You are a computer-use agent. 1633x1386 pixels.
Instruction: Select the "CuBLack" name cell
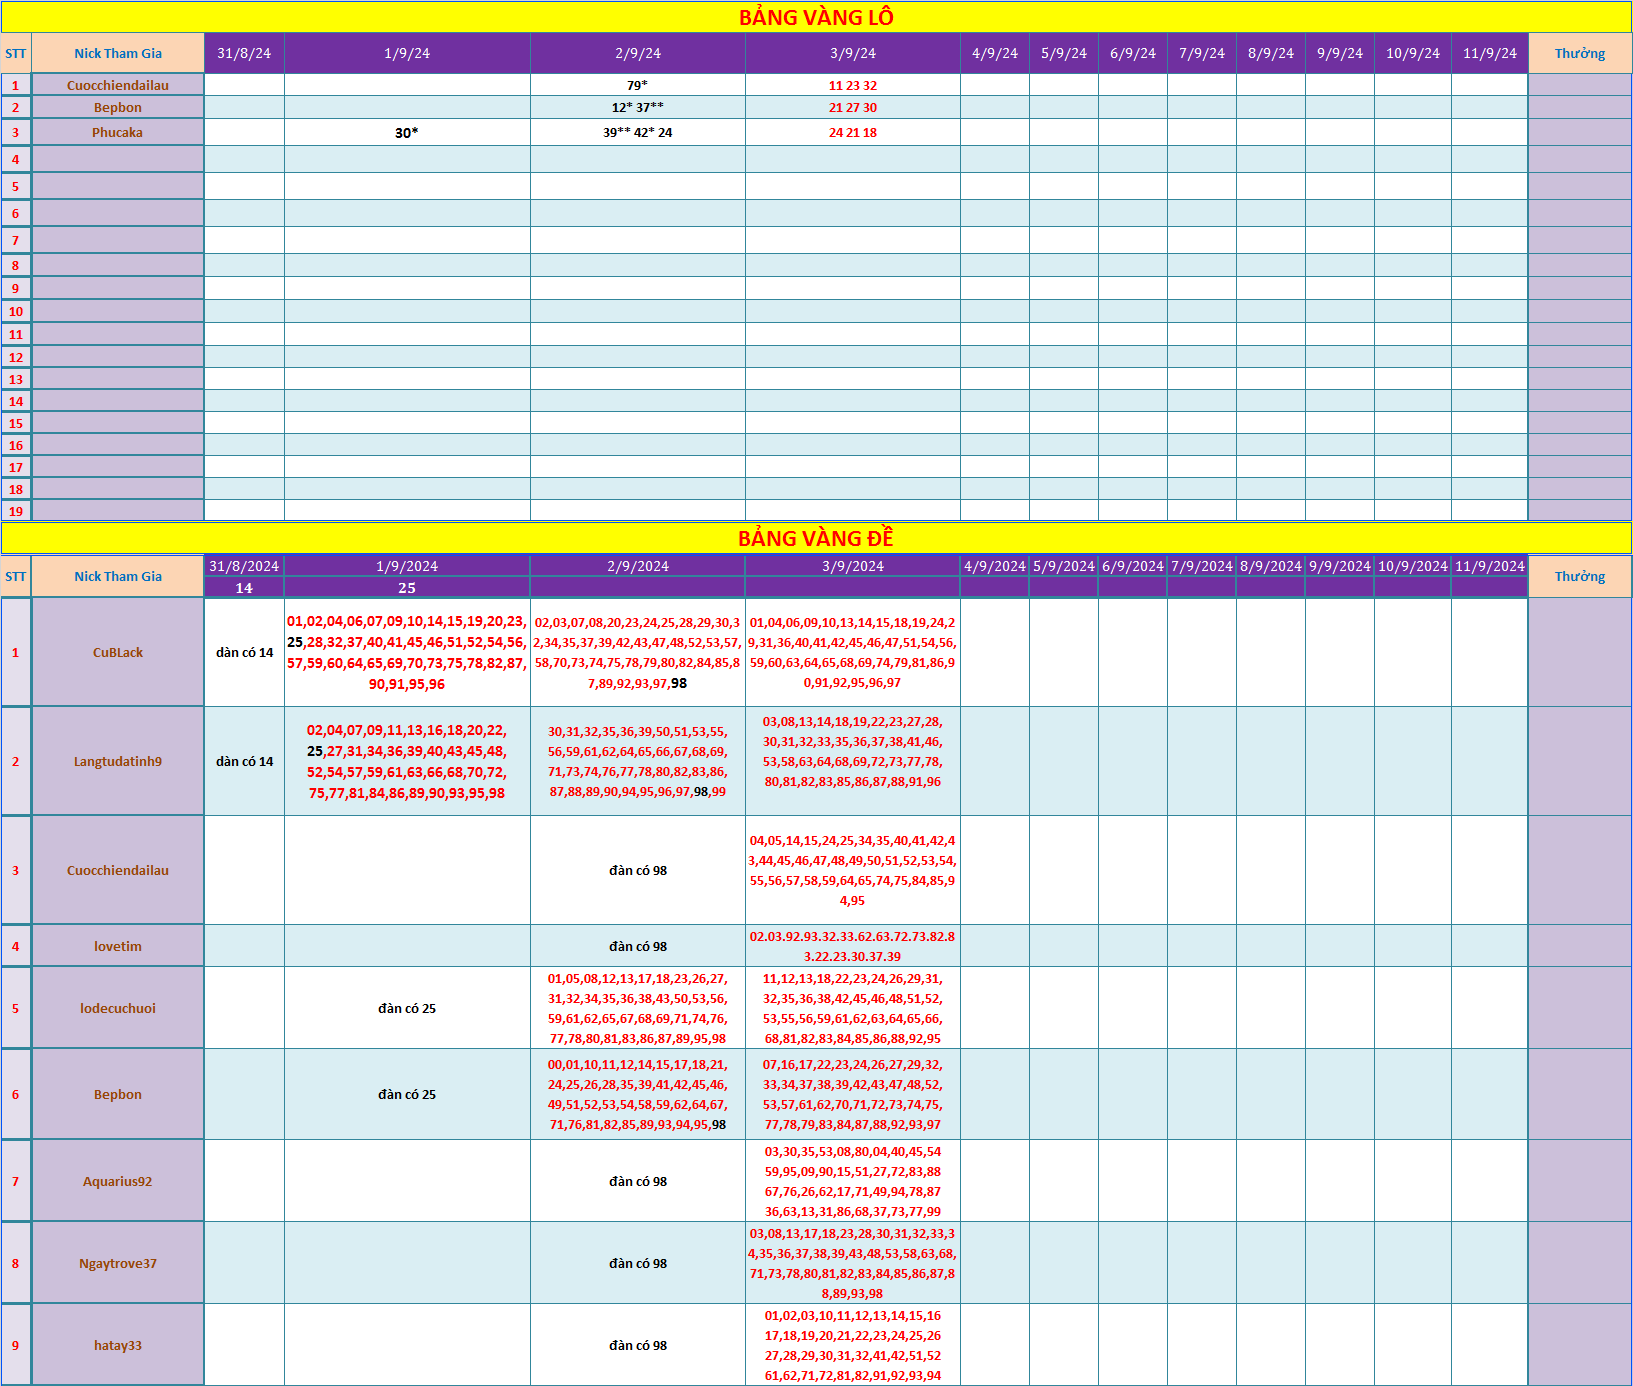[118, 652]
